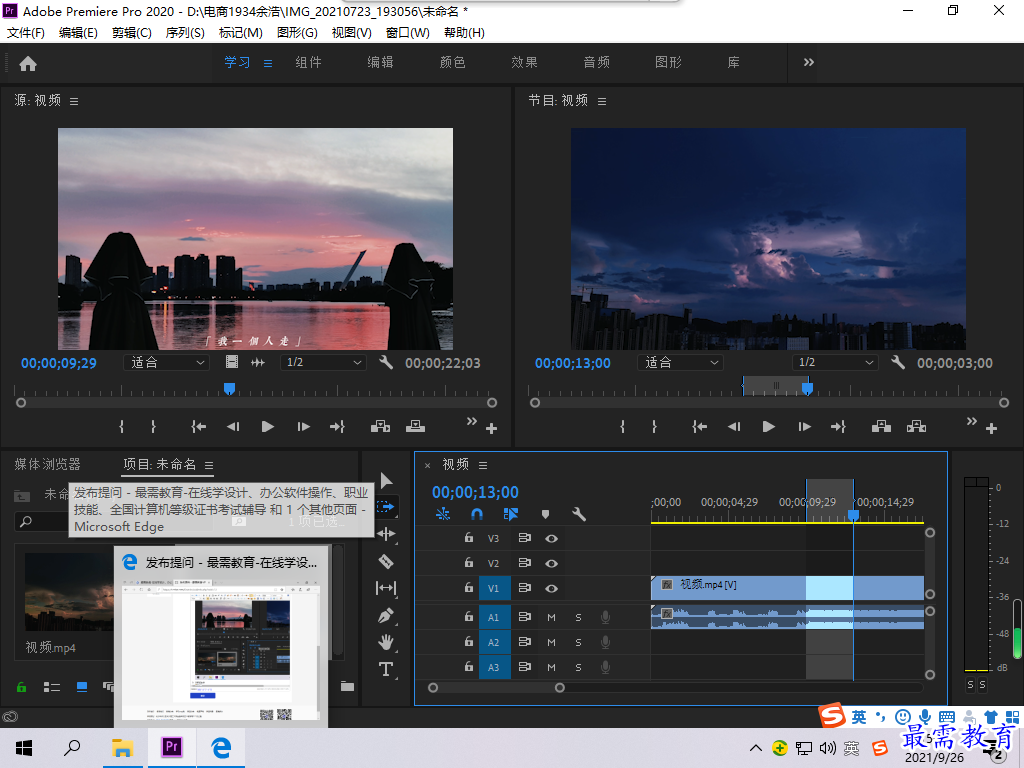Open Program monitor zoom level dropdown
Screen dimensions: 1024x768
[680, 362]
